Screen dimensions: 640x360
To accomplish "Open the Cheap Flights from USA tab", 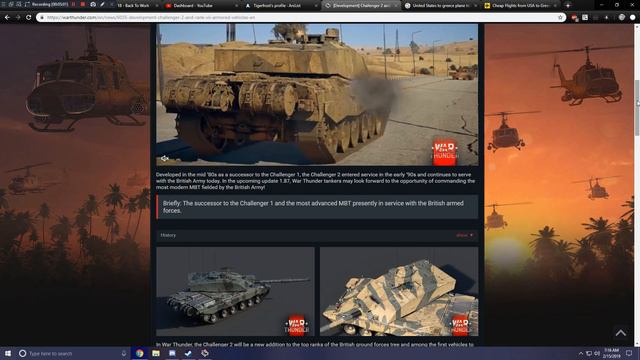I will tap(520, 6).
